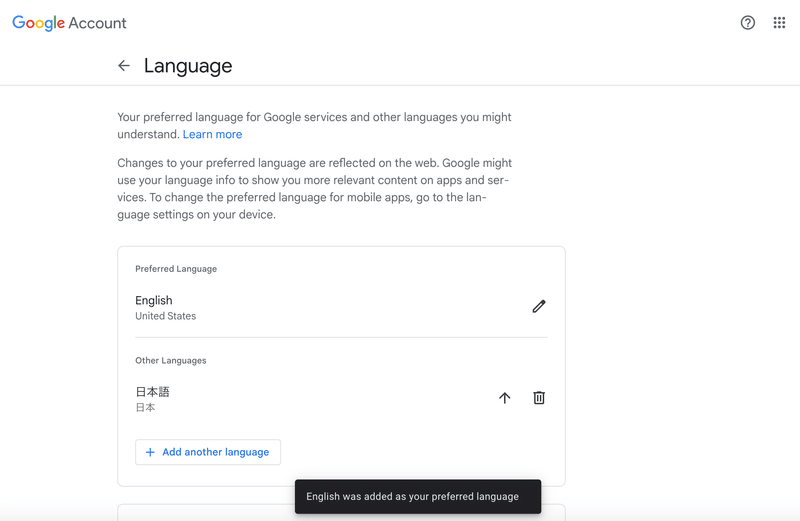The width and height of the screenshot is (800, 521).
Task: Open the Google apps grid
Action: coord(779,22)
